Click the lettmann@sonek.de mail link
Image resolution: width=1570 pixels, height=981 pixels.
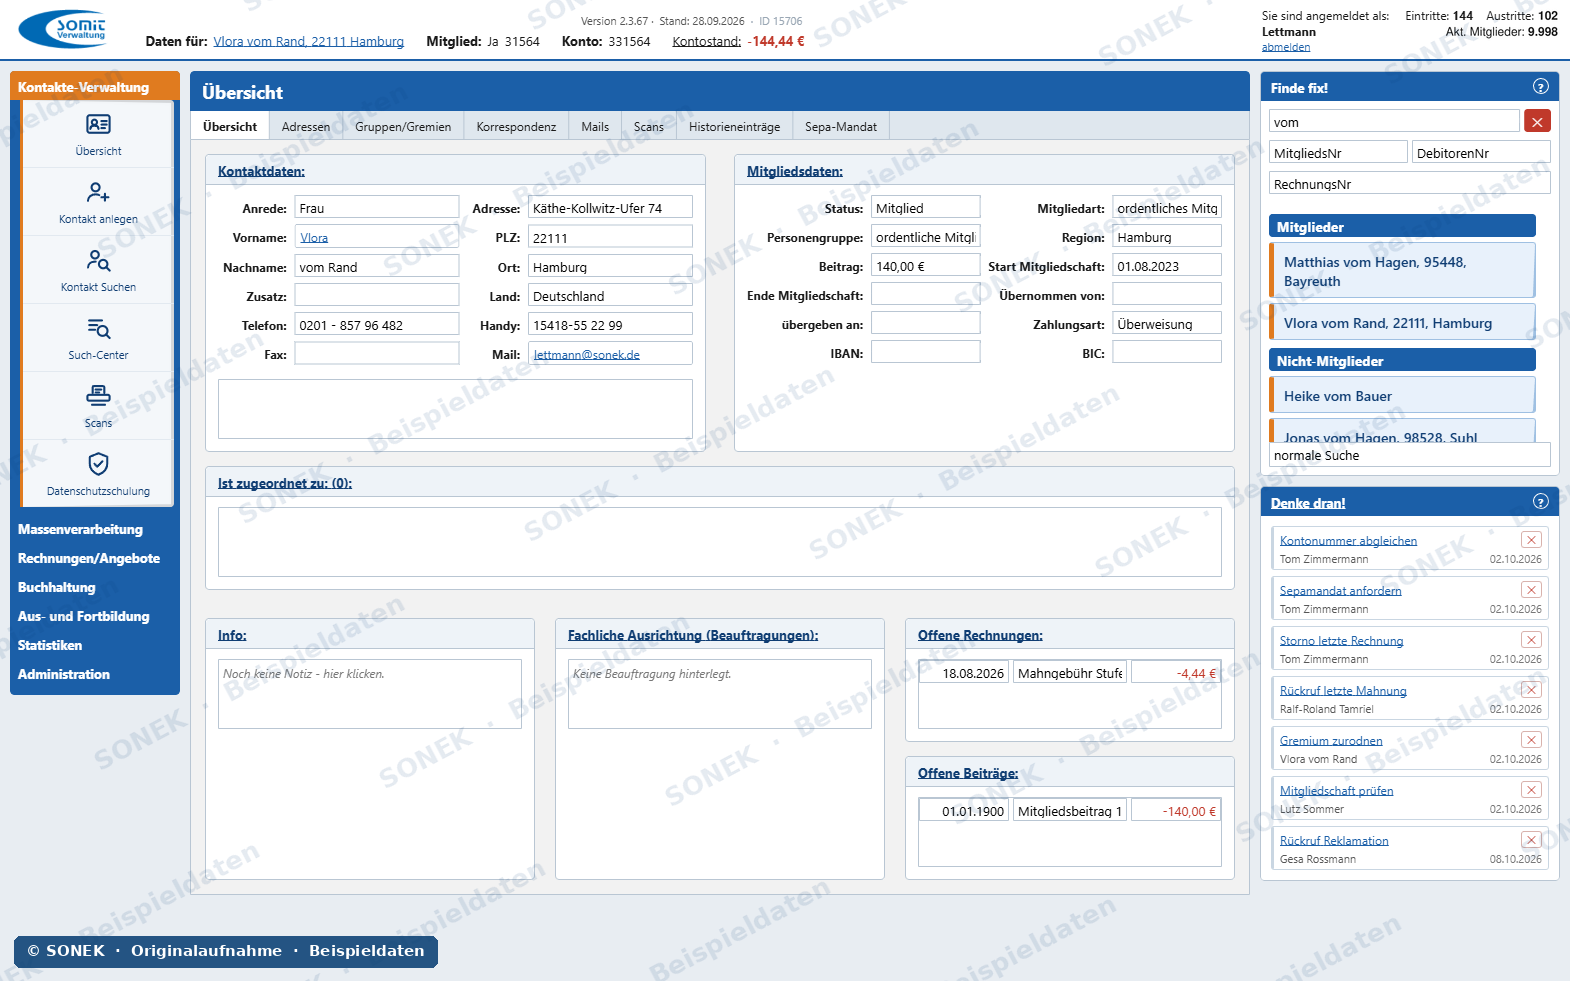pos(587,354)
